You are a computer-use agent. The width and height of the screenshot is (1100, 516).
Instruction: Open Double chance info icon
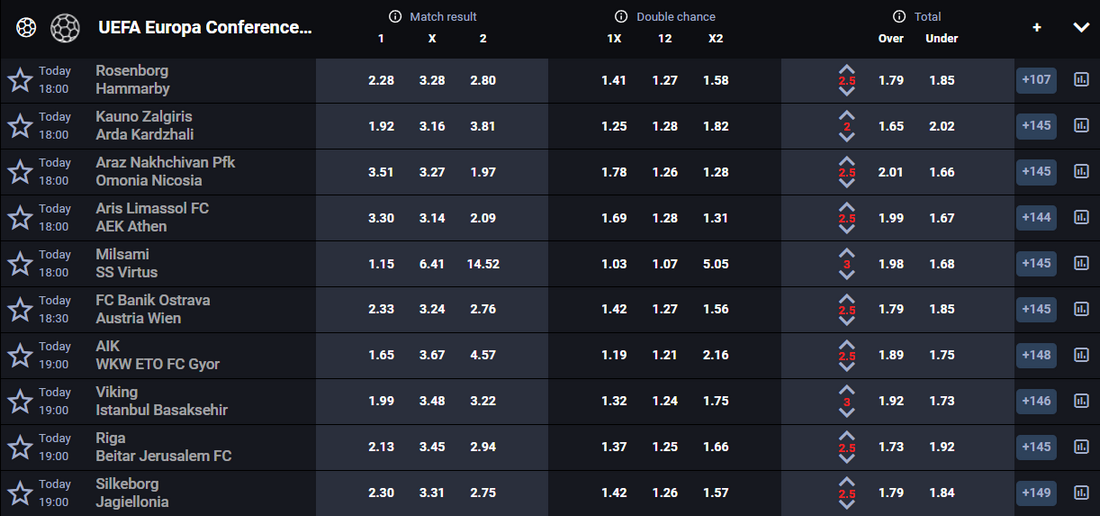pos(621,16)
